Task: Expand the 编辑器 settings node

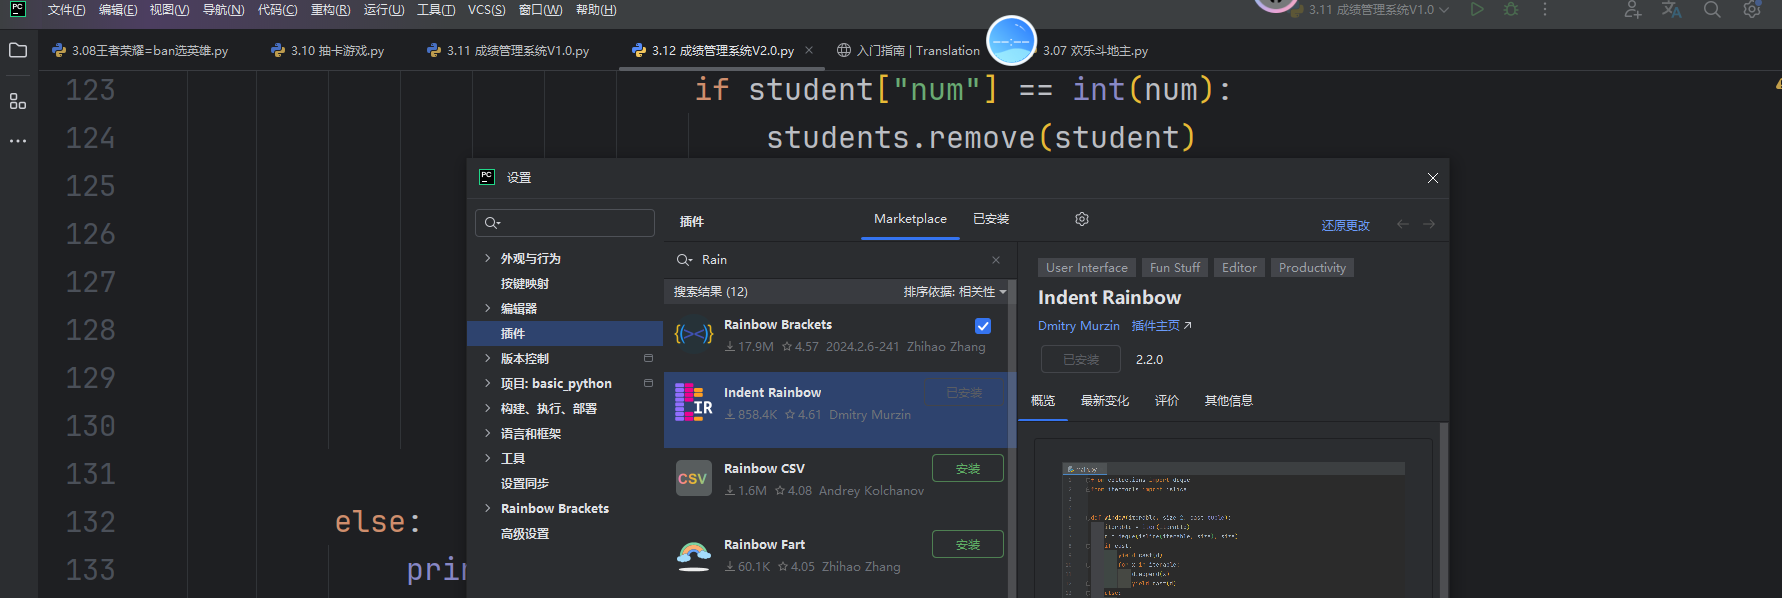Action: (x=488, y=308)
